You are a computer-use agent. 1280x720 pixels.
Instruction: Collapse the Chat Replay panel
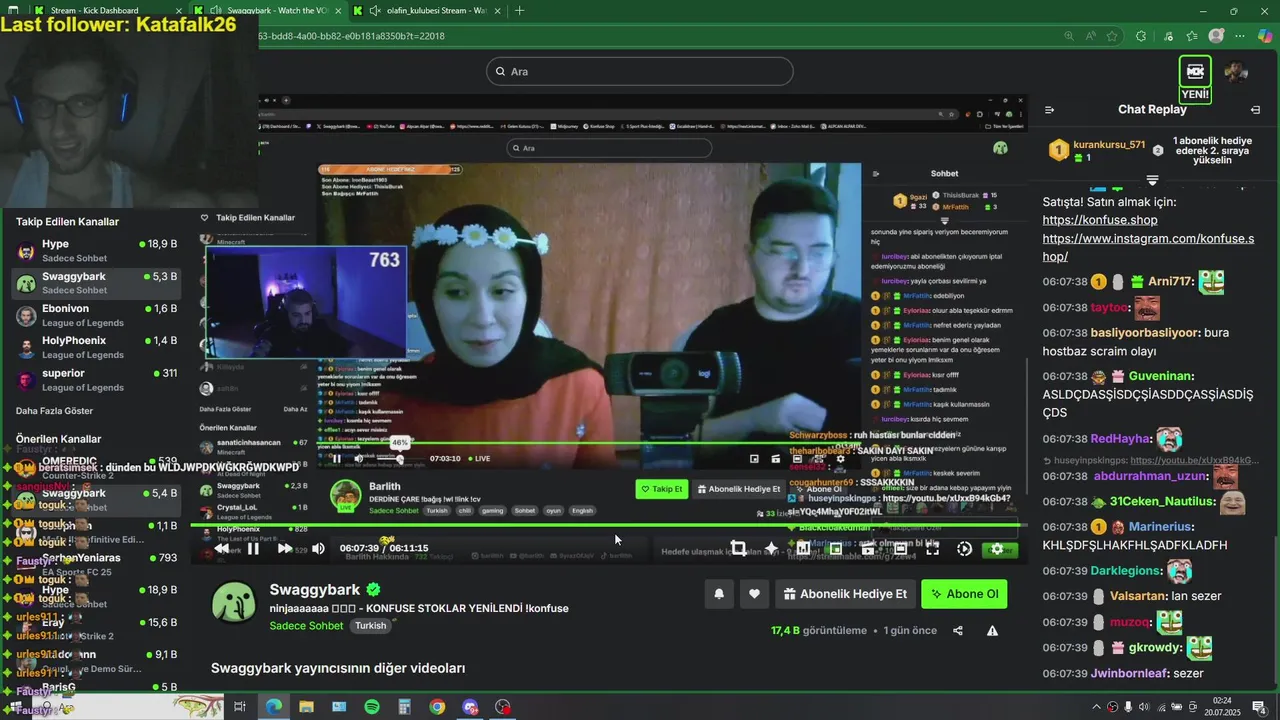pos(1049,110)
